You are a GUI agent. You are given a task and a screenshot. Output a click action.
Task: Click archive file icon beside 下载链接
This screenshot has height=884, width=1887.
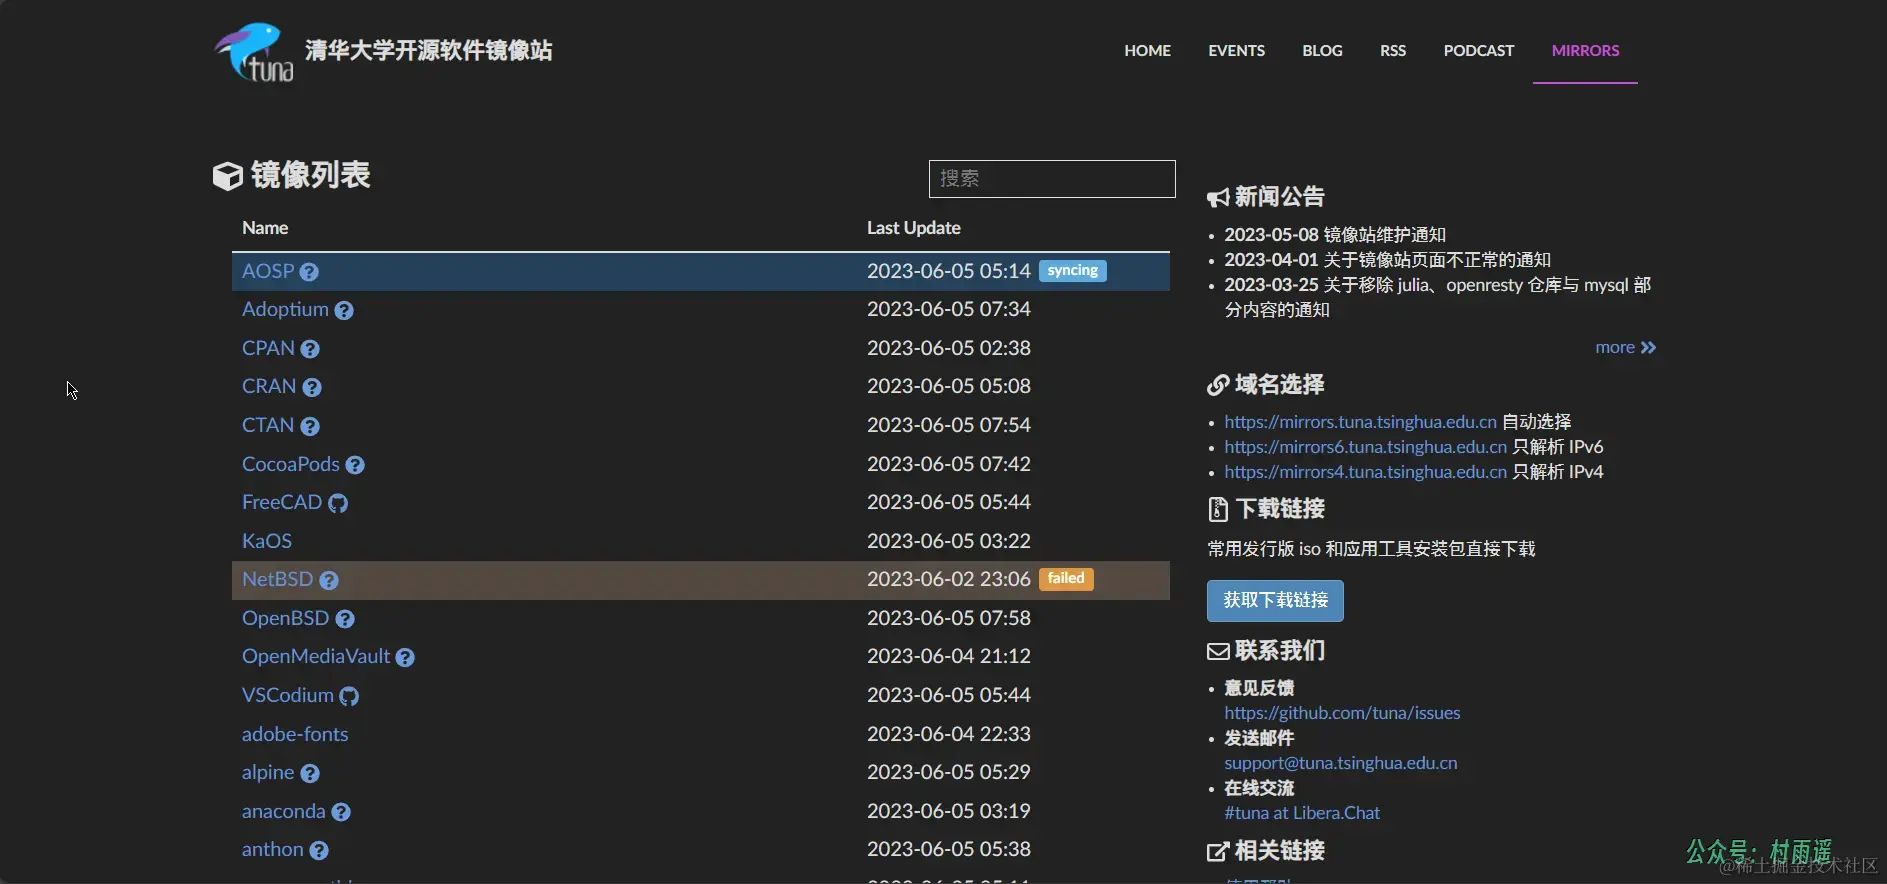point(1218,510)
